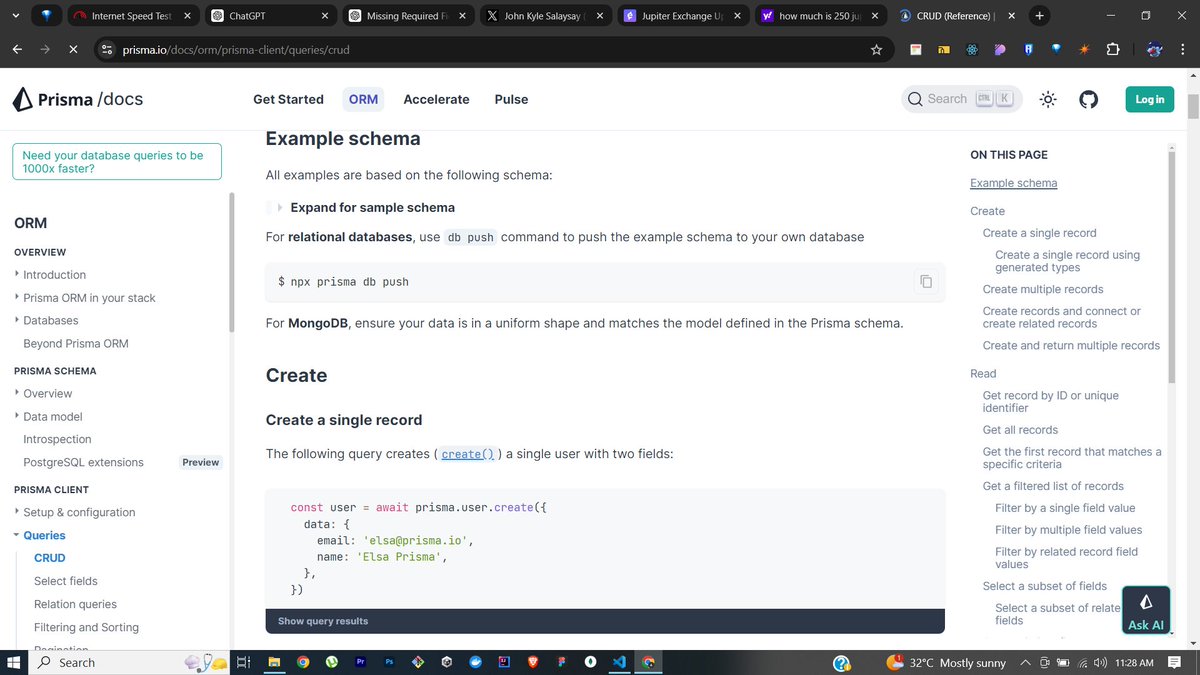Go to Create multiple records in page outline

tap(1043, 289)
